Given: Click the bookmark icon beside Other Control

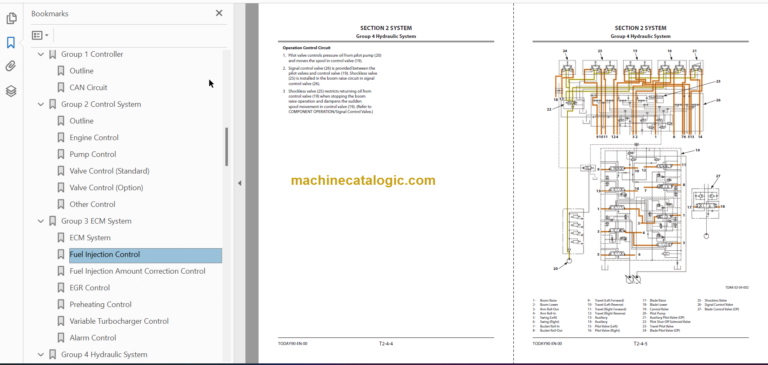Looking at the screenshot, I should [61, 204].
